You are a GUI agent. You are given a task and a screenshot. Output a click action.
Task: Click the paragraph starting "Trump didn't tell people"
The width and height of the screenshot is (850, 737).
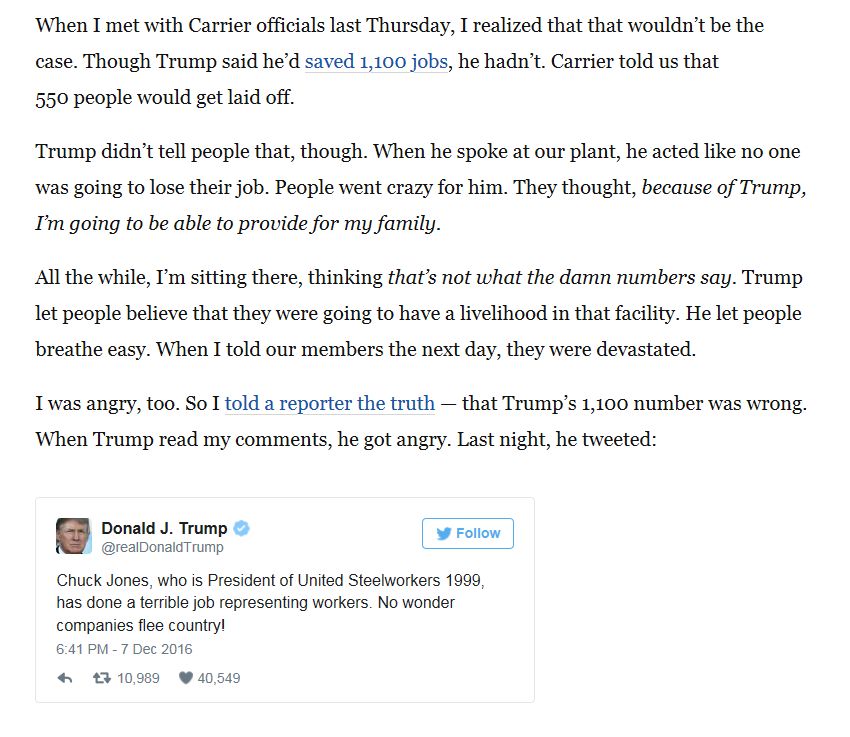tap(421, 187)
